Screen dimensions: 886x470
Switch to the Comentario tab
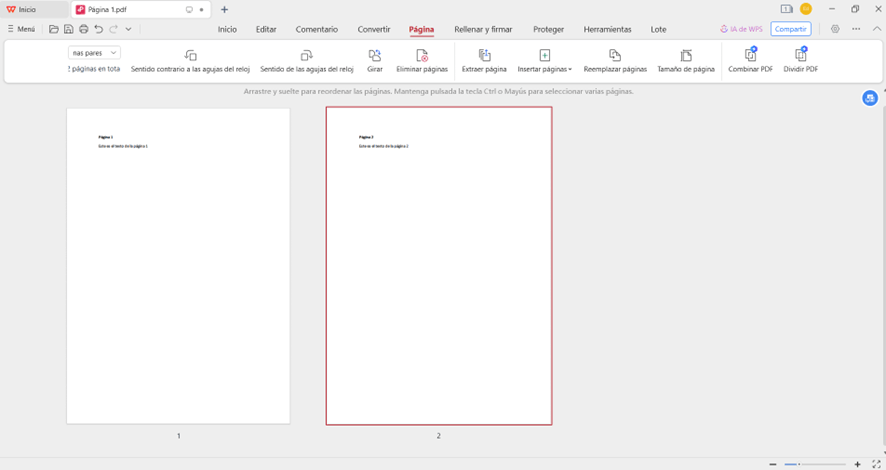[316, 29]
